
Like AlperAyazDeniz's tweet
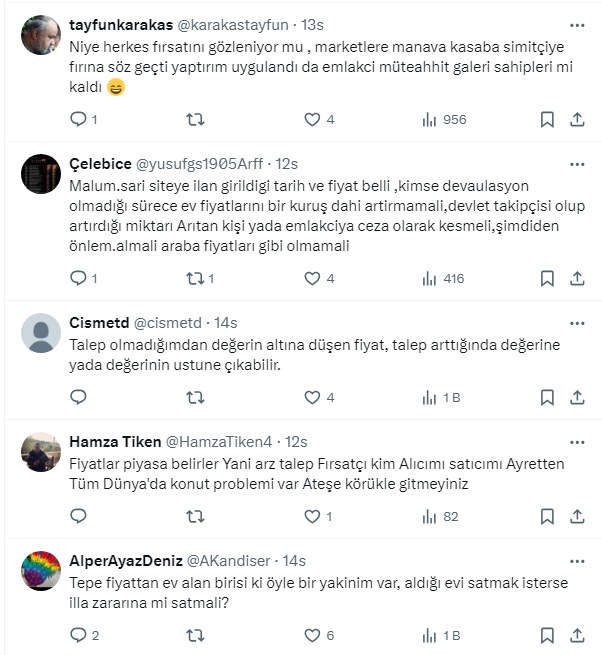coord(311,635)
